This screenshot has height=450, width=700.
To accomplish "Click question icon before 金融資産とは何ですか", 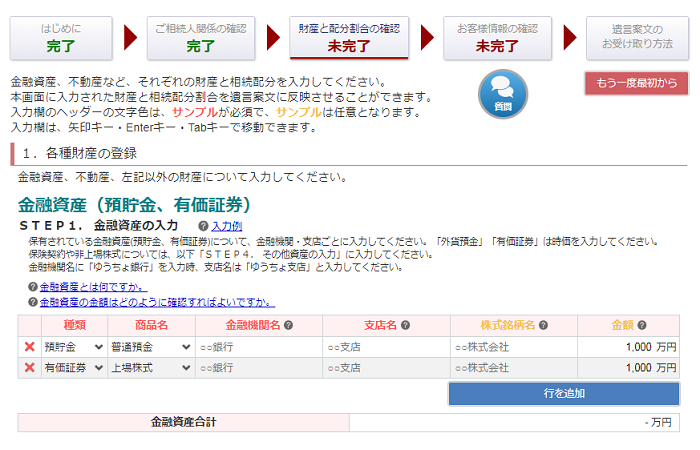I will click(33, 287).
